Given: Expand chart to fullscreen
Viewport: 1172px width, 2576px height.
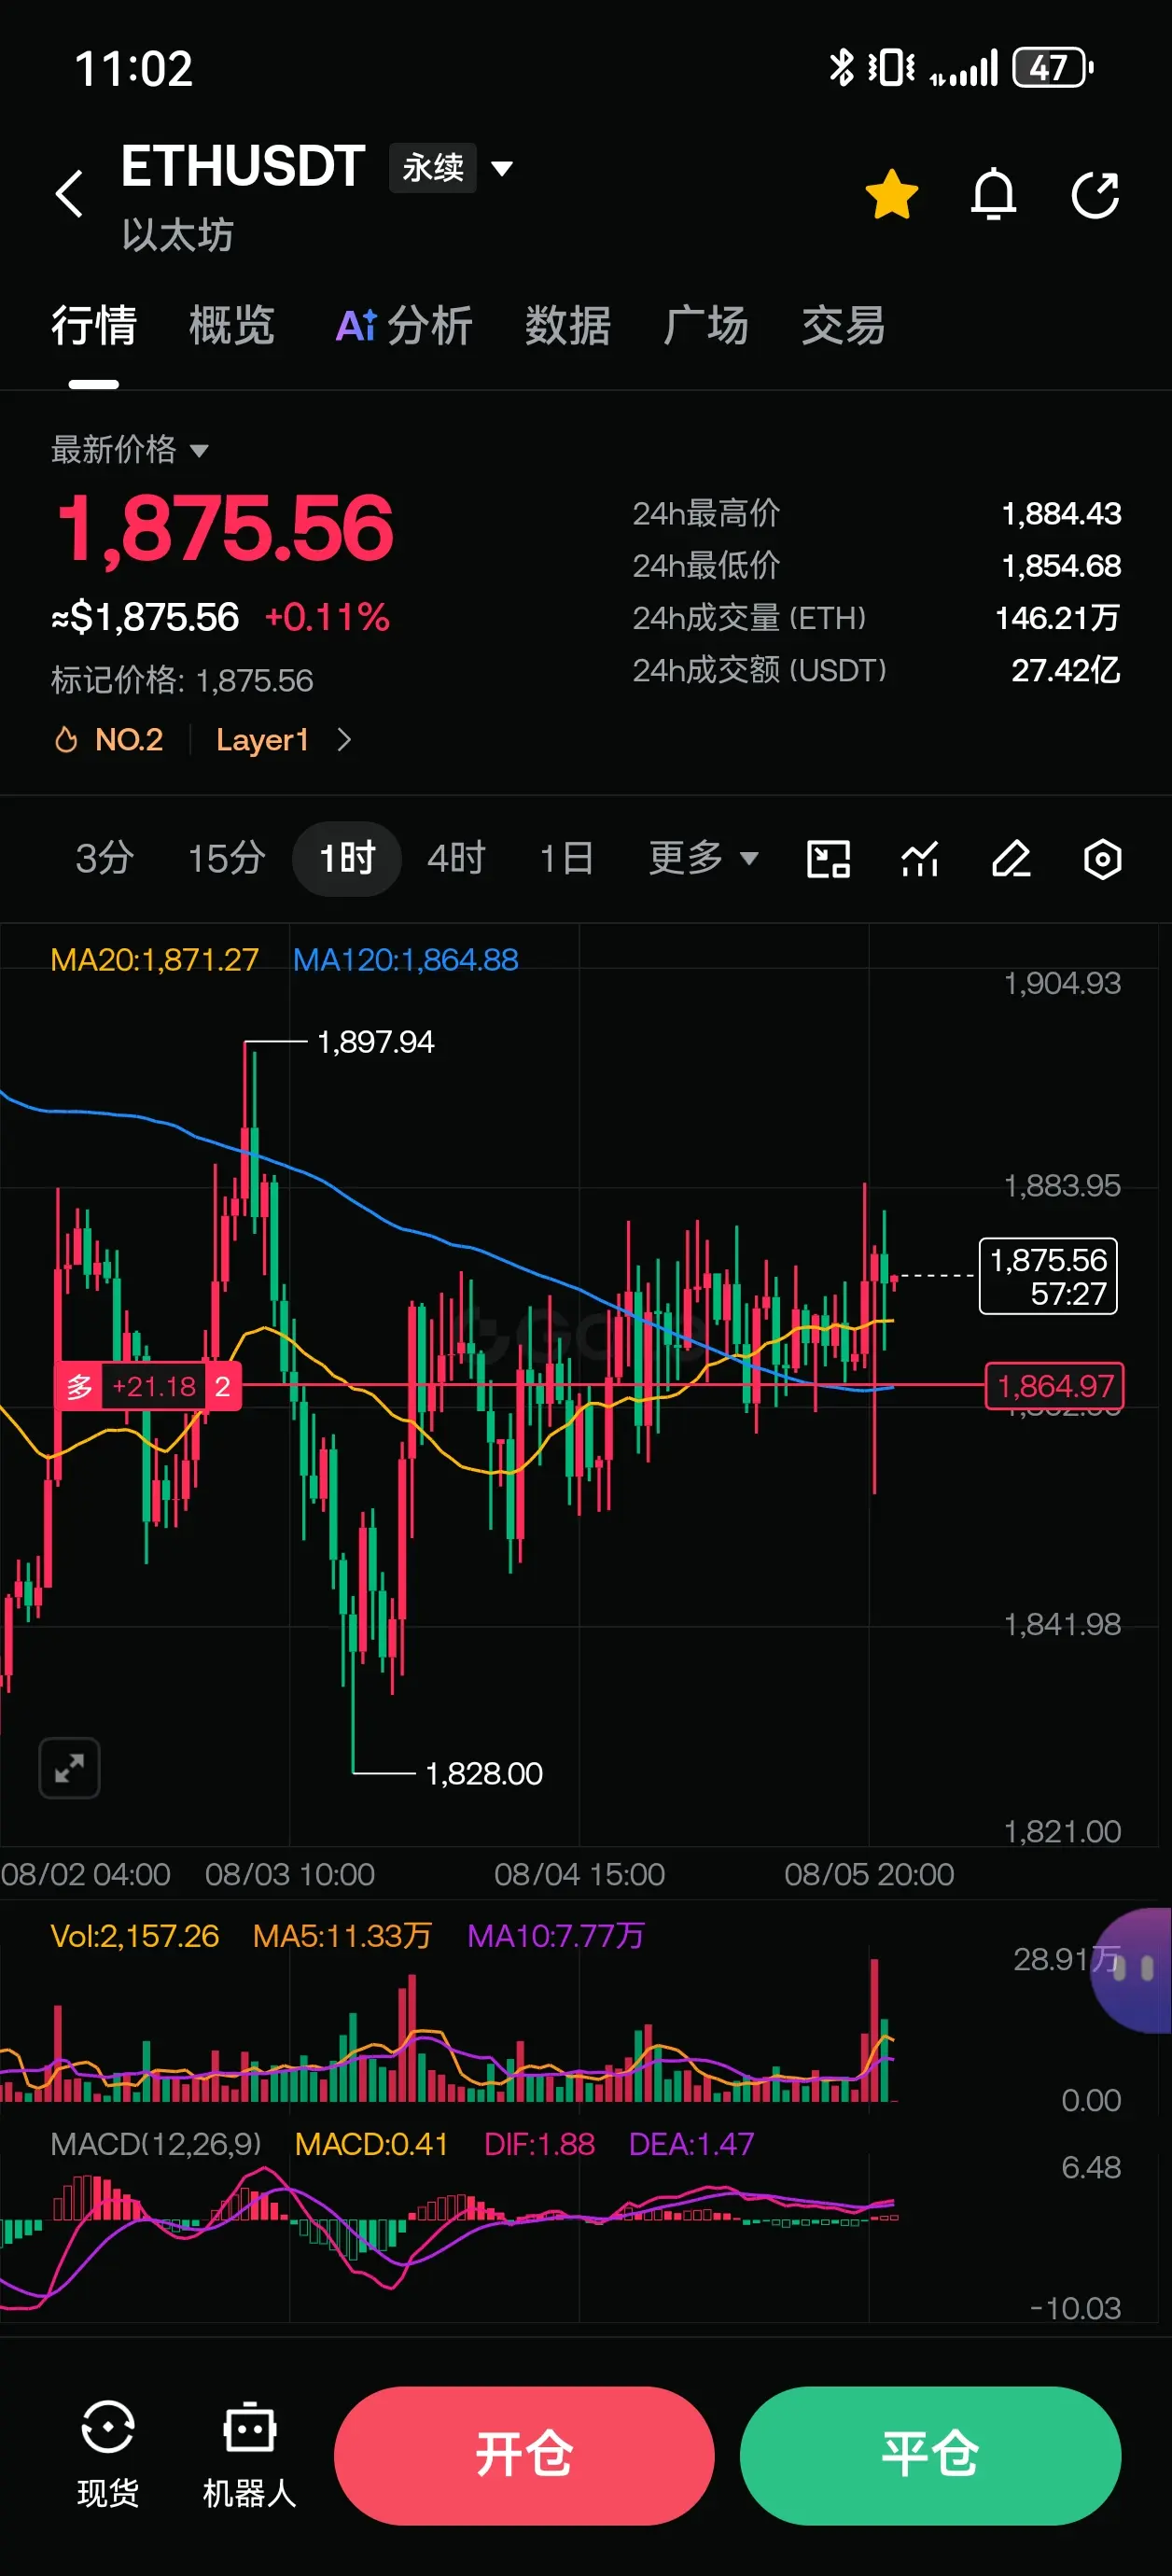Looking at the screenshot, I should click(69, 1768).
